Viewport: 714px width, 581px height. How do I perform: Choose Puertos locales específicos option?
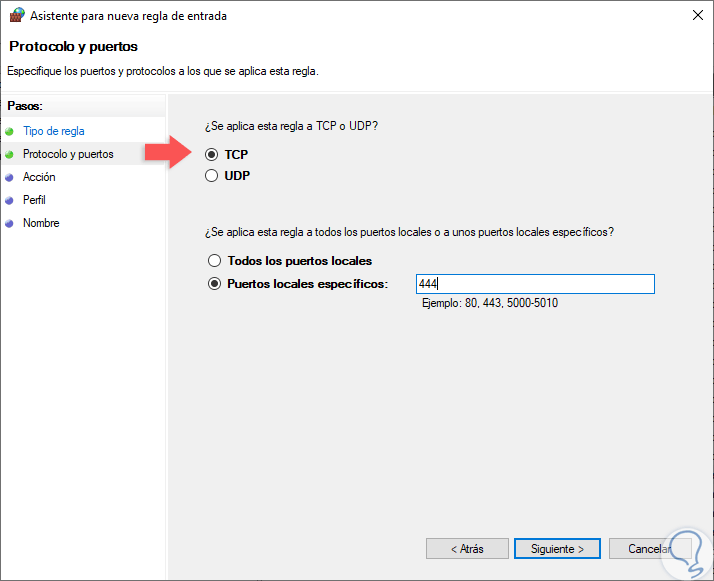click(213, 284)
